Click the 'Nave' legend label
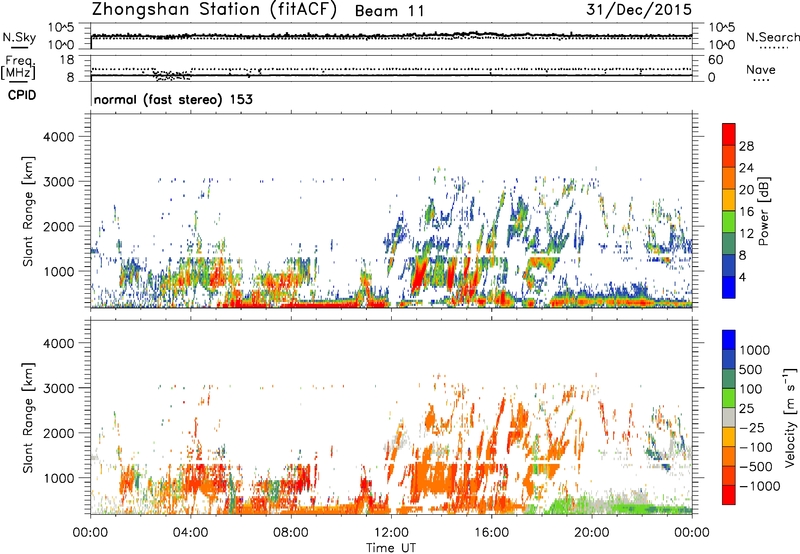 [x=761, y=69]
